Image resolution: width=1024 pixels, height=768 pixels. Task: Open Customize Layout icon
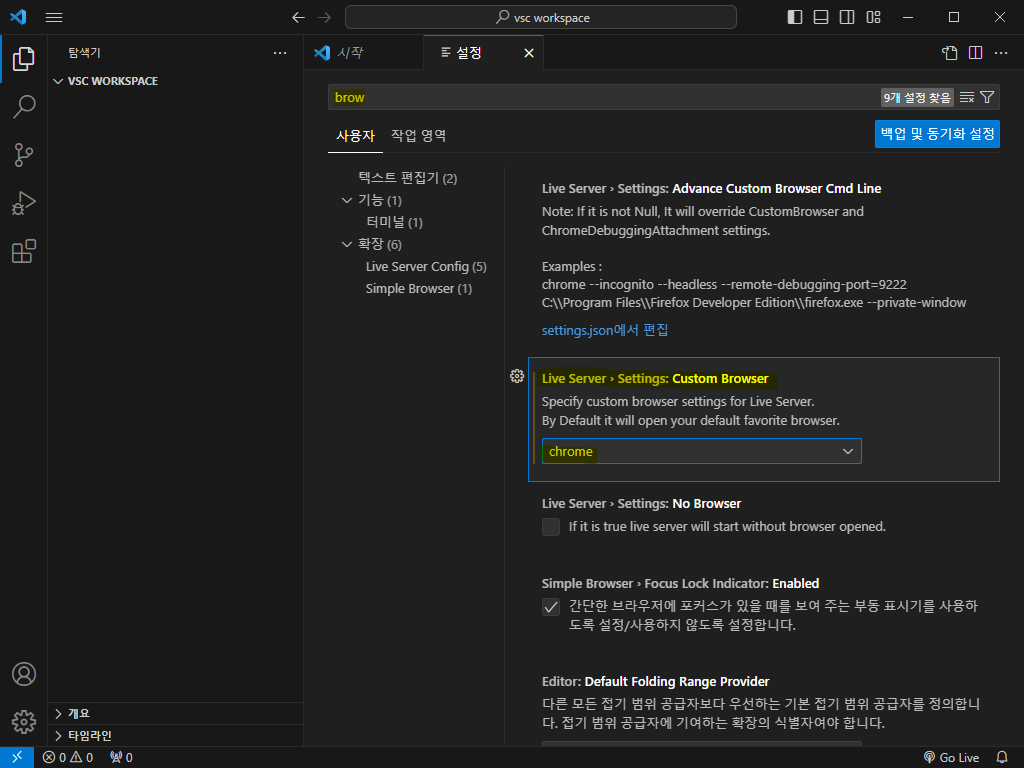point(873,18)
